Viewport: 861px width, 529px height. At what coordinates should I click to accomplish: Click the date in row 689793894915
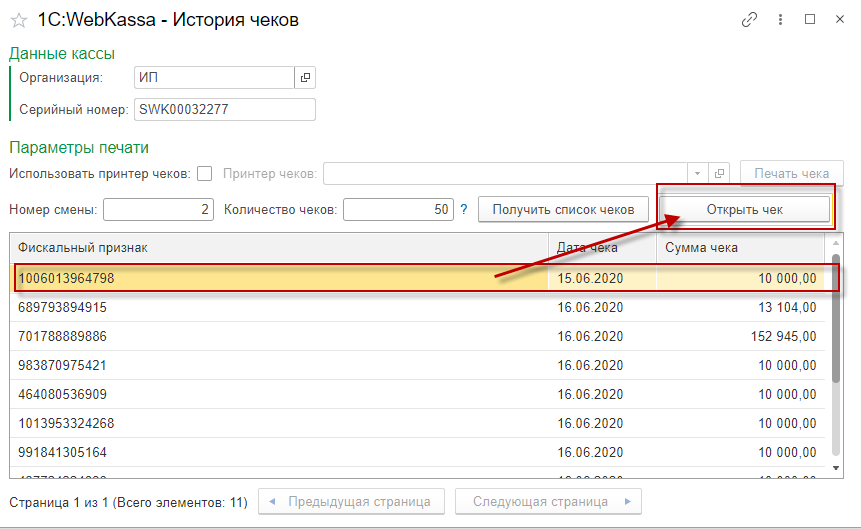[602, 307]
